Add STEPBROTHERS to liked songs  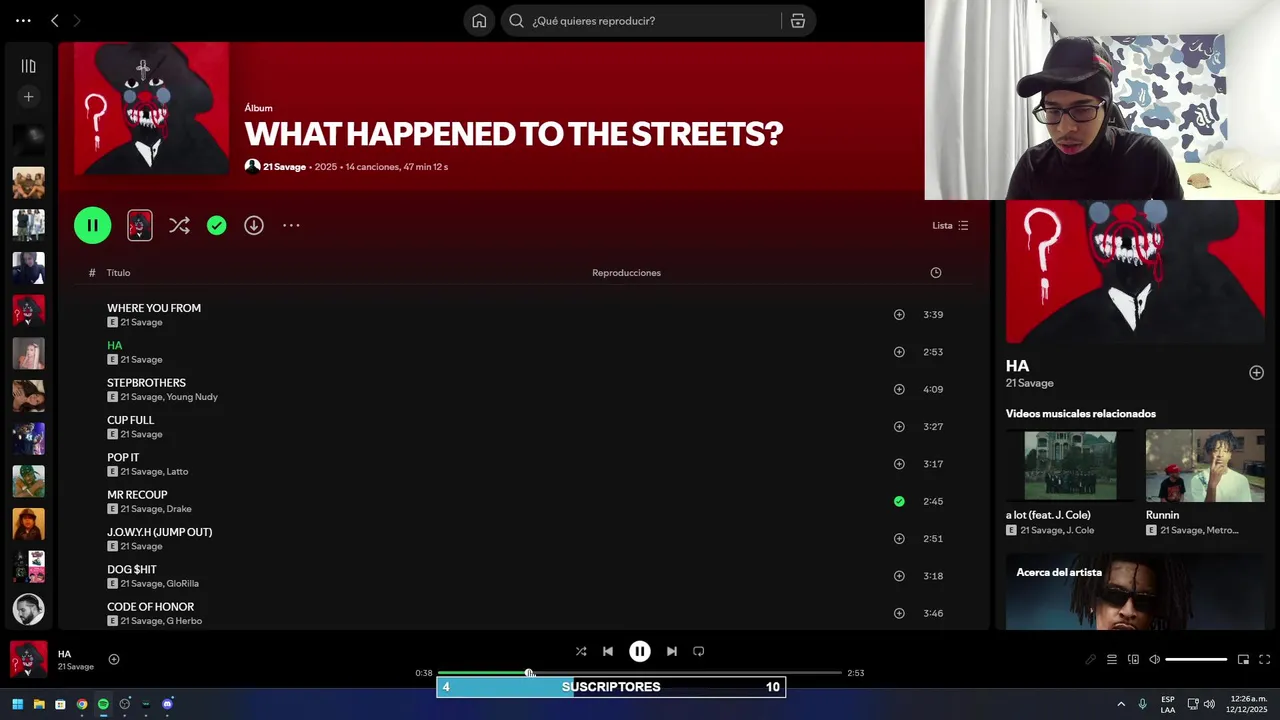click(x=899, y=389)
